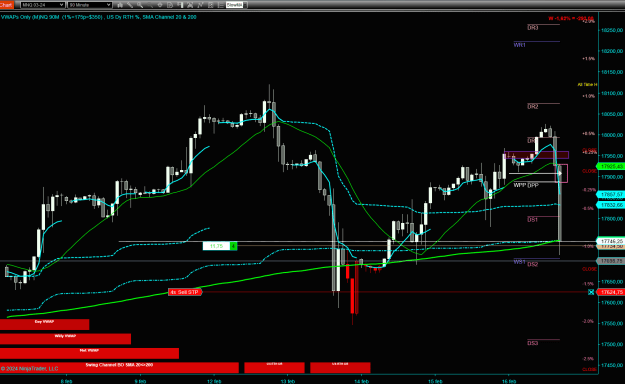Image resolution: width=625 pixels, height=384 pixels.
Task: Click the 18000,00 price axis label
Action: (x=612, y=135)
